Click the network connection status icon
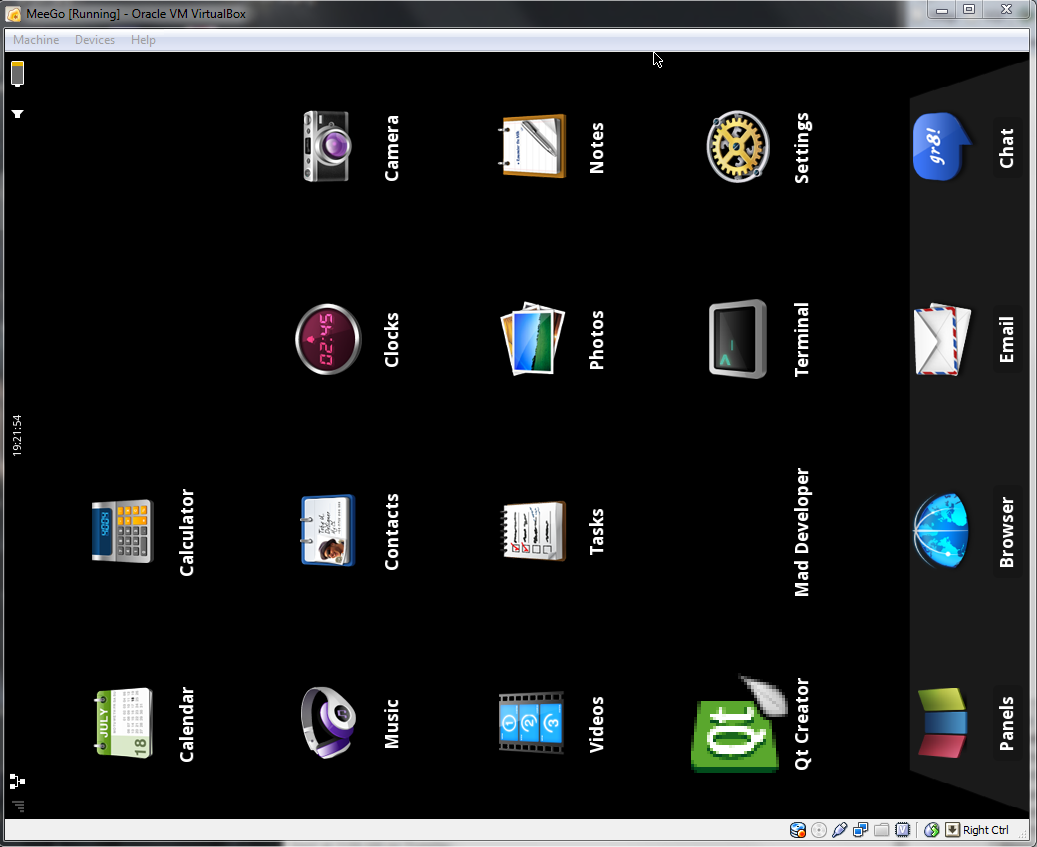Image resolution: width=1037 pixels, height=847 pixels. (x=18, y=782)
